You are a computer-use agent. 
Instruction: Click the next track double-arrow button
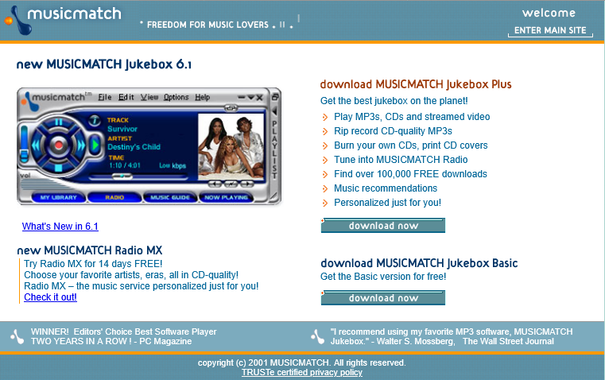pos(81,145)
